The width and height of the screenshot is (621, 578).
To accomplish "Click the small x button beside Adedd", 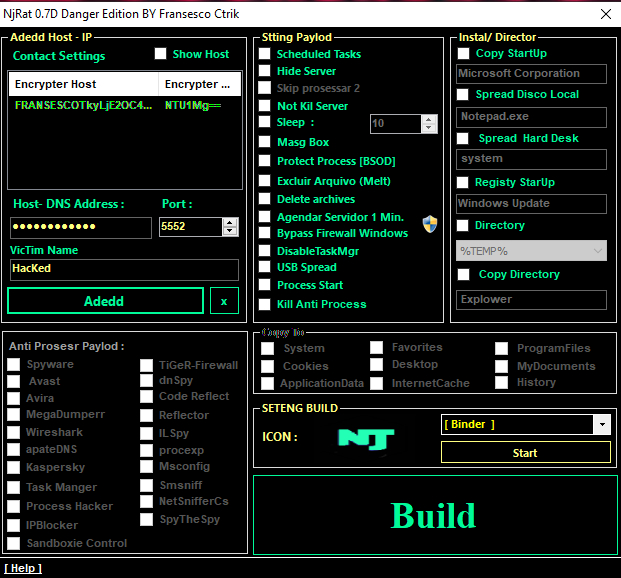I will coord(223,301).
